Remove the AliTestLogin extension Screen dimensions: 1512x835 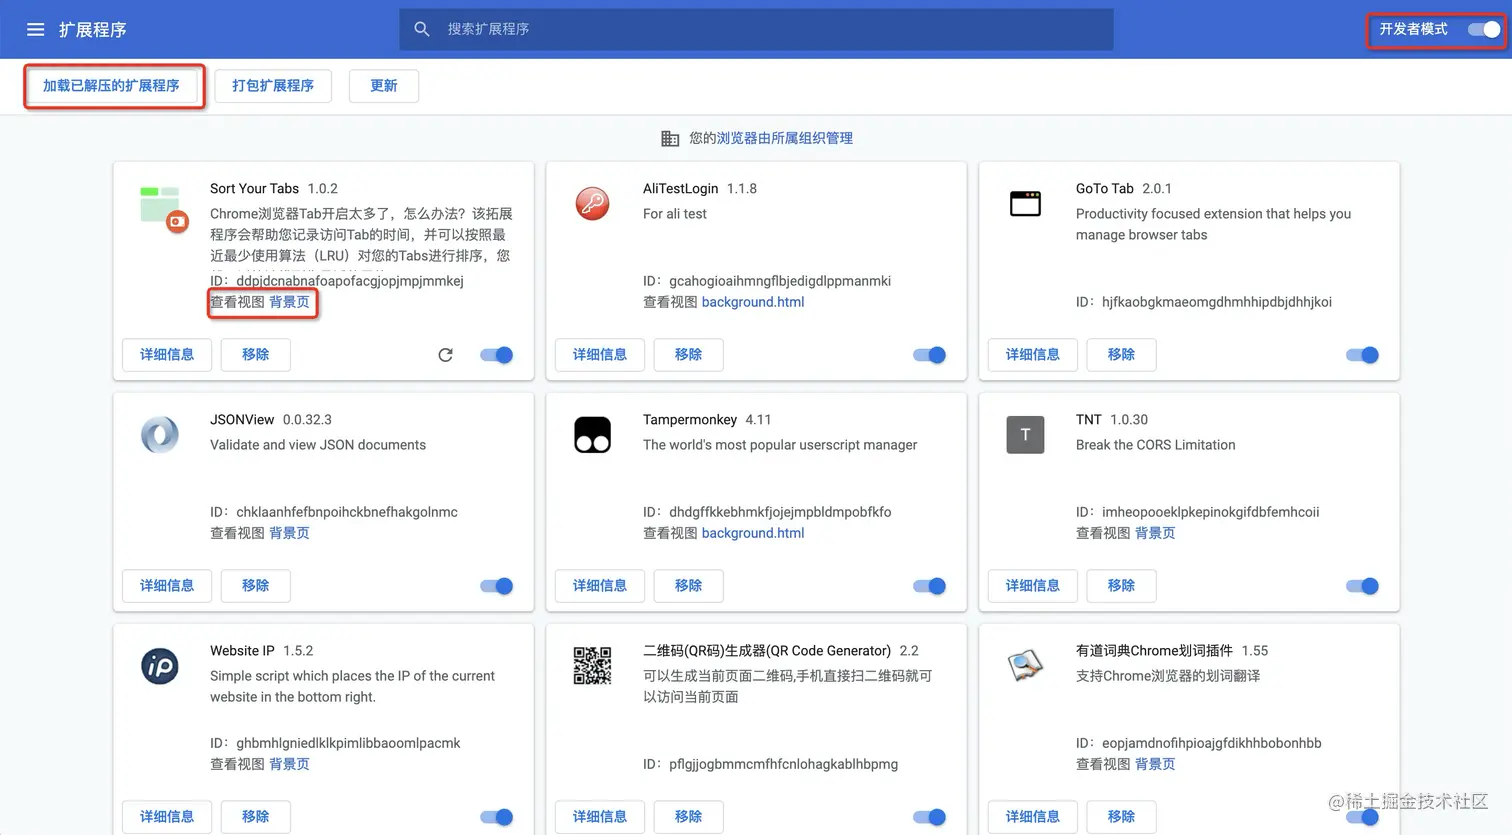688,355
